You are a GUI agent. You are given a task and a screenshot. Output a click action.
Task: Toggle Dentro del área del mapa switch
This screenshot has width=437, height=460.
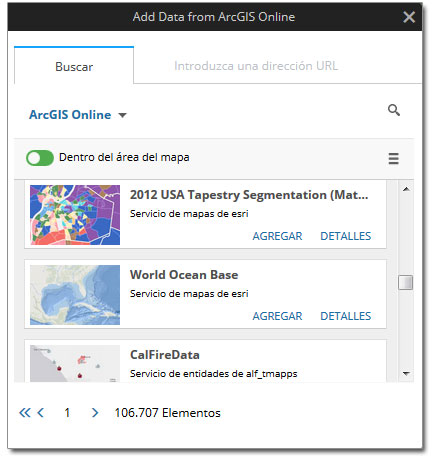(40, 158)
